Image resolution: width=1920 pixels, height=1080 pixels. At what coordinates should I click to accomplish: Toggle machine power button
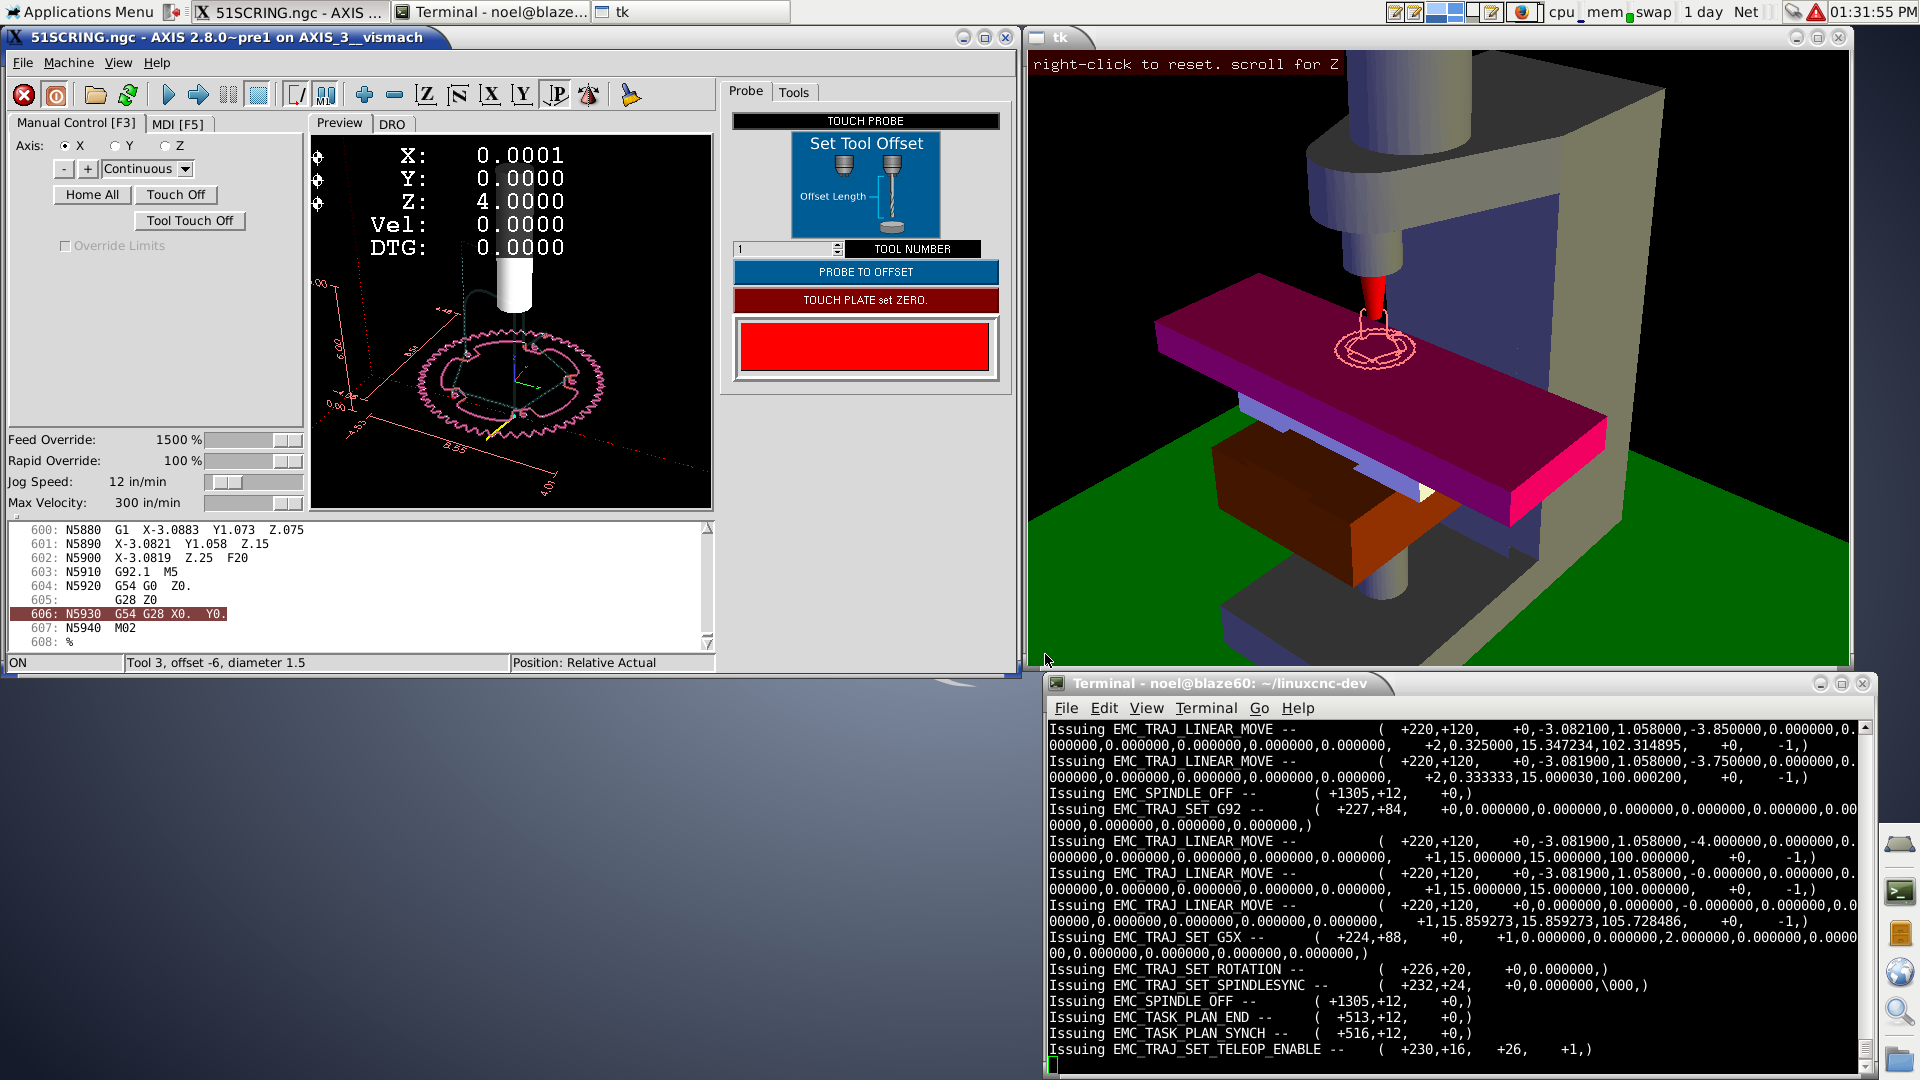[x=56, y=95]
